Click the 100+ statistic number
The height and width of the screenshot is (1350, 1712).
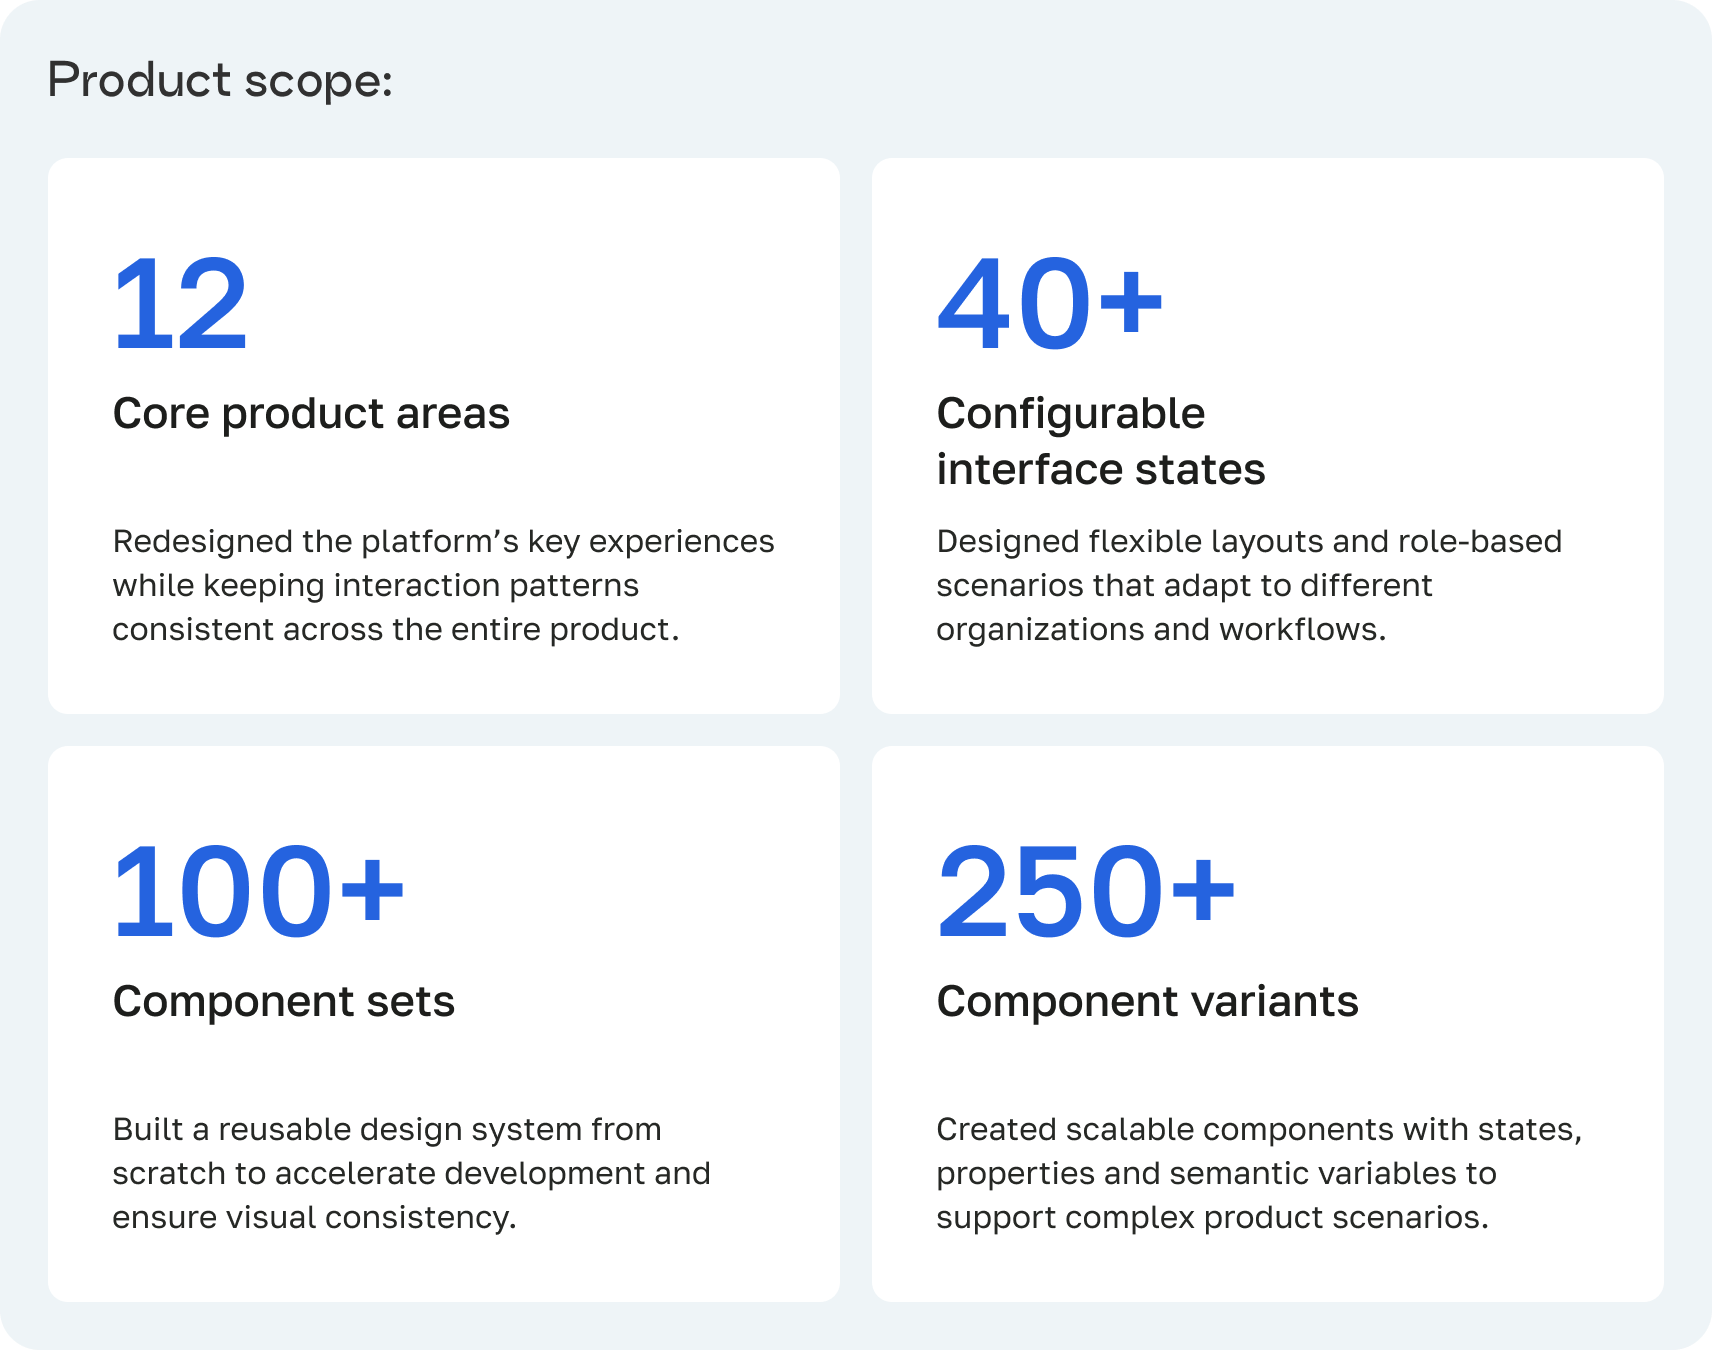click(x=259, y=892)
